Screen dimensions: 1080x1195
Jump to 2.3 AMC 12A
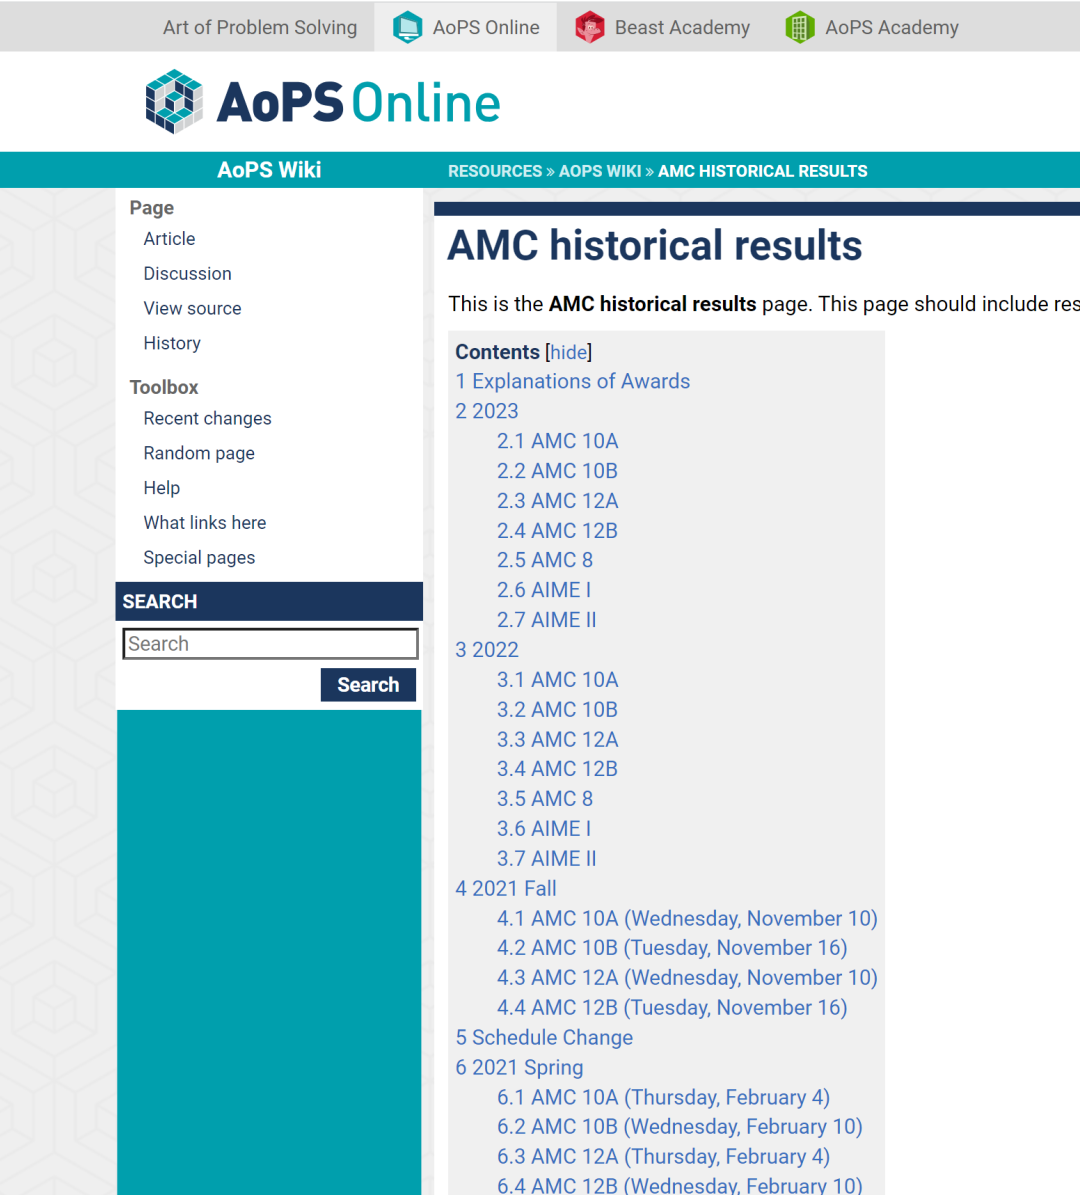[557, 501]
